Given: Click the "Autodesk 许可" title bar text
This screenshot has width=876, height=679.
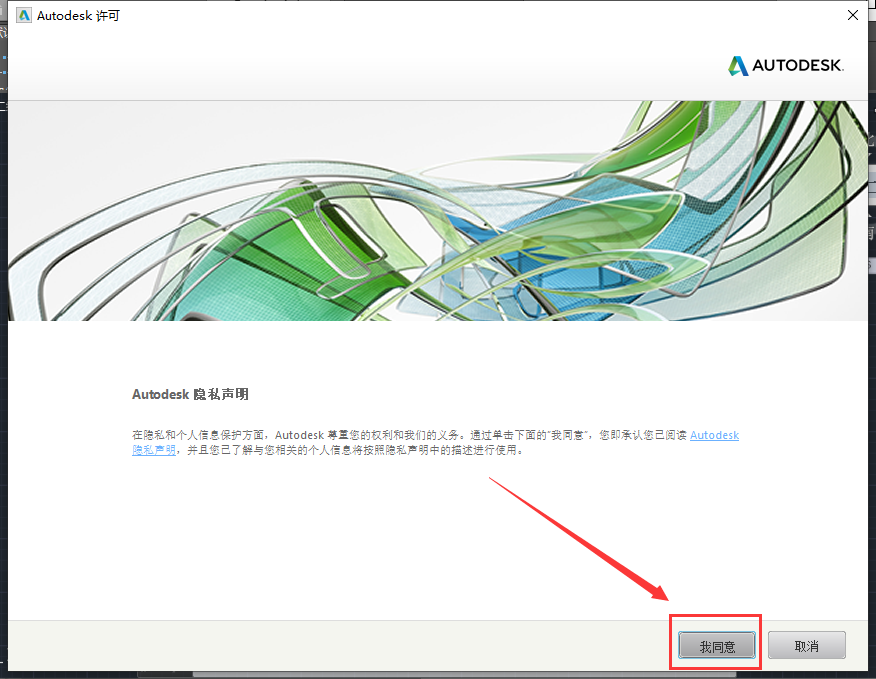Looking at the screenshot, I should [78, 16].
